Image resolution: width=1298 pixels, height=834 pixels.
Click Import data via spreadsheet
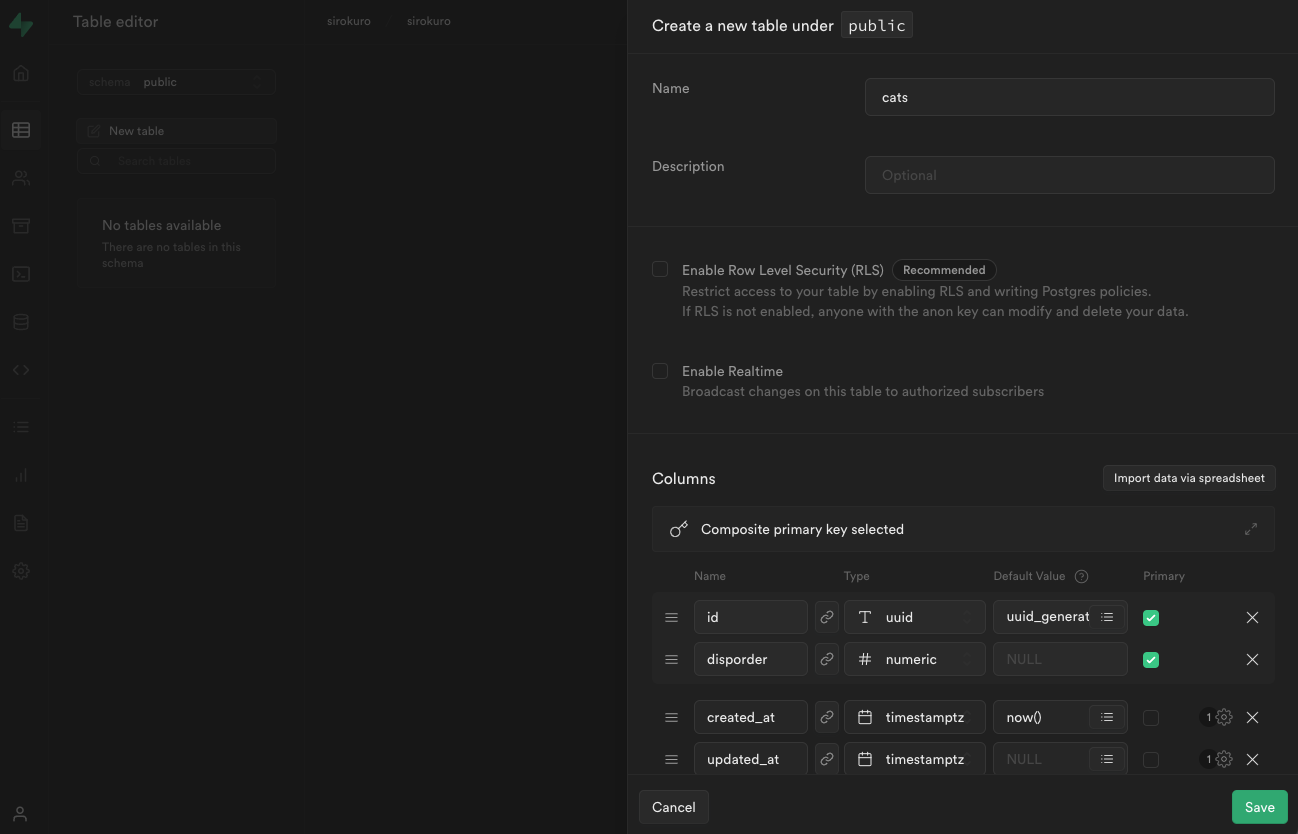pos(1189,478)
